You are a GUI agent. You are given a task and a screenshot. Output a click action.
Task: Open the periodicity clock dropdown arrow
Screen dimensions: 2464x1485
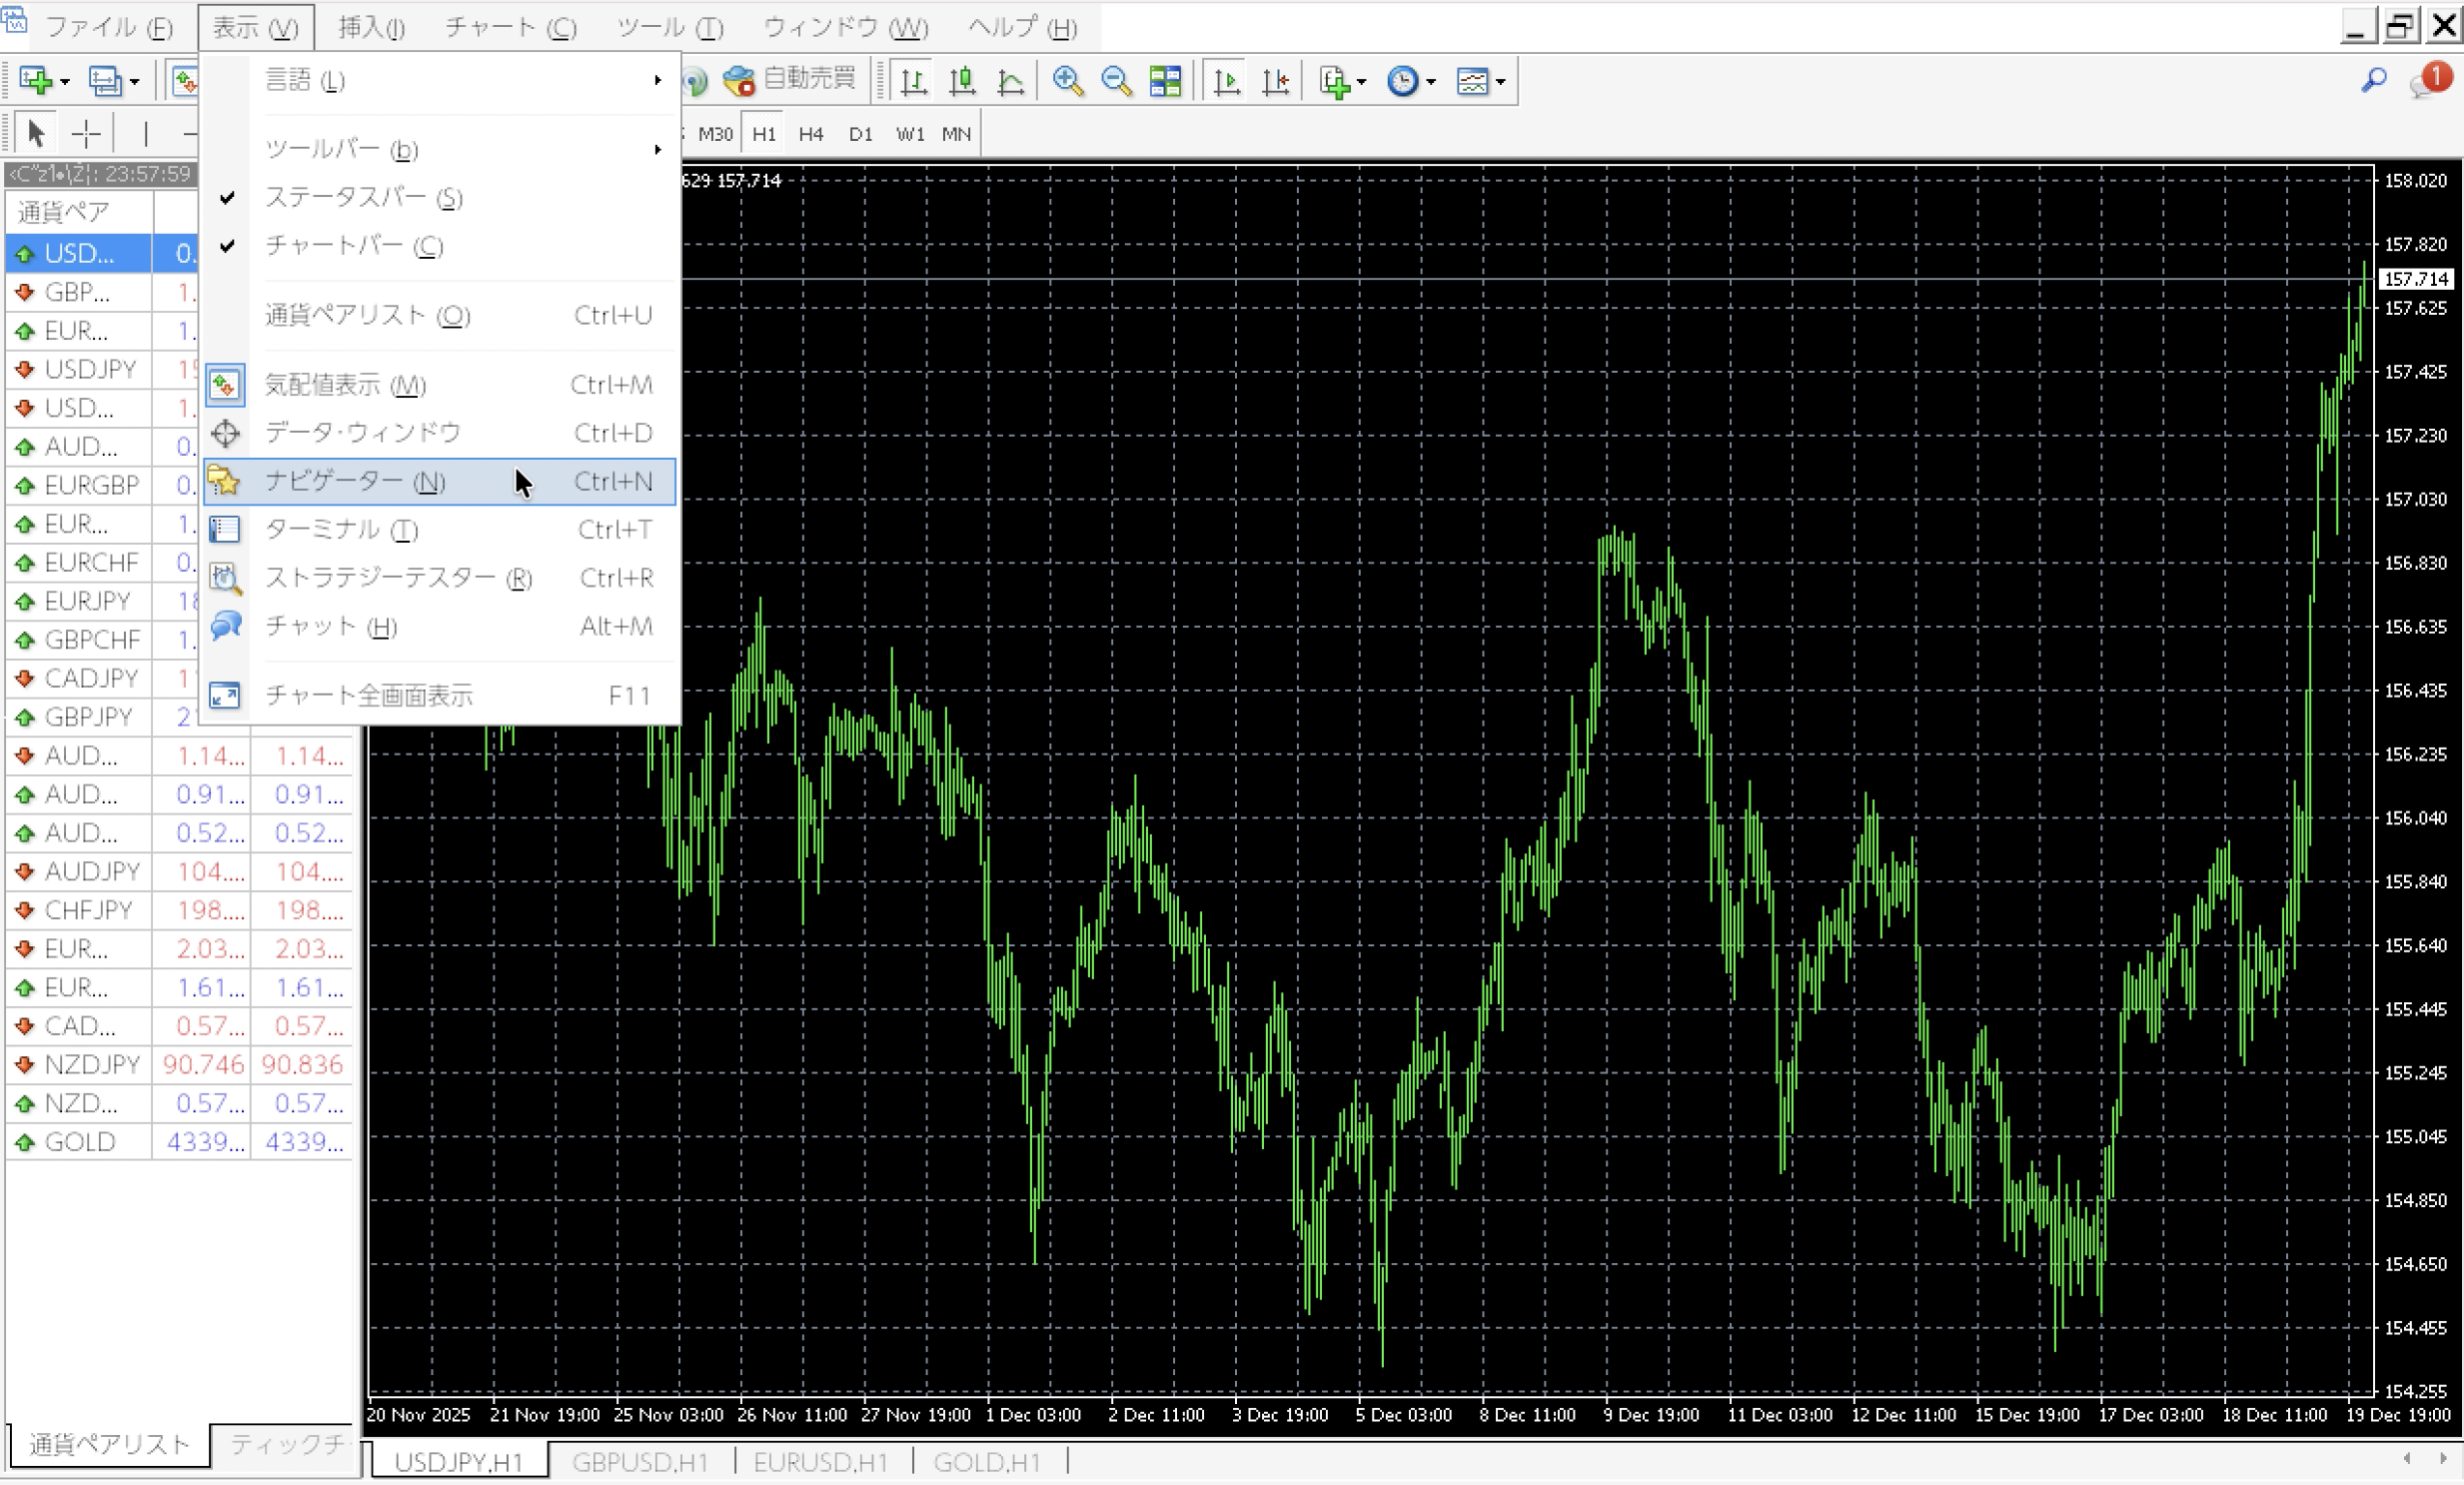coord(1432,82)
